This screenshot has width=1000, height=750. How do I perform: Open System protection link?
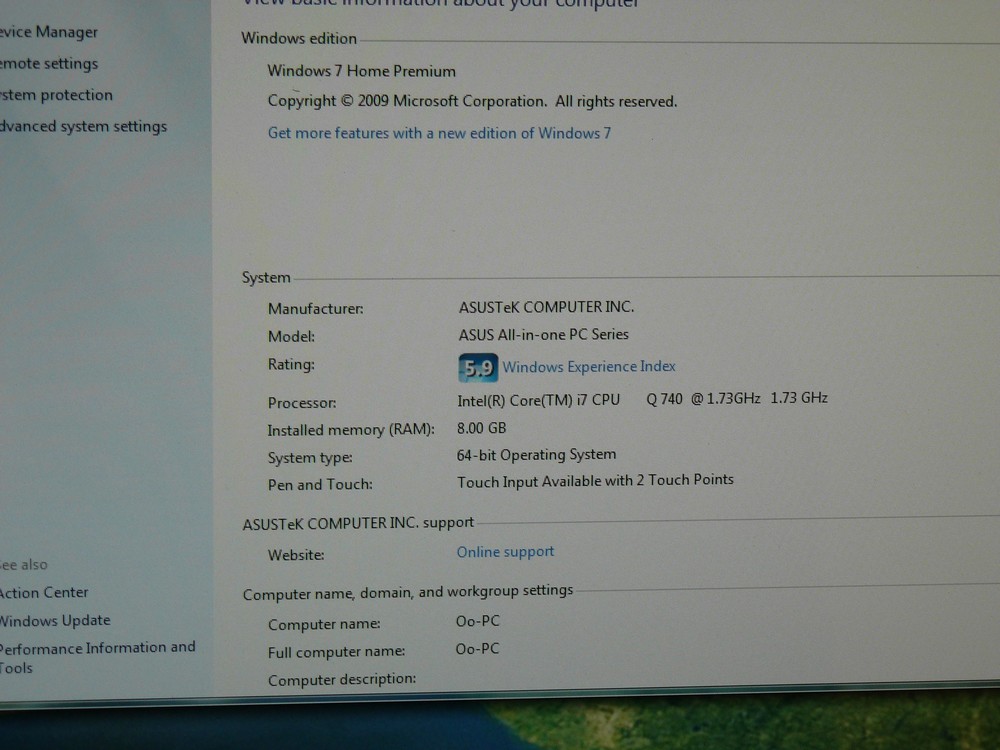[56, 95]
